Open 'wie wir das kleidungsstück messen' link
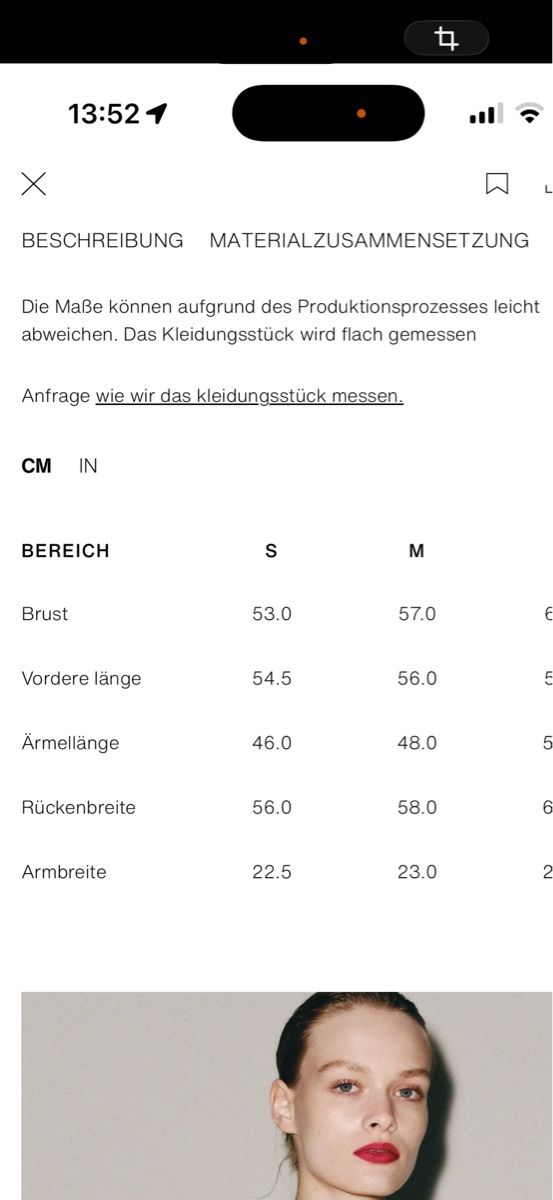 click(249, 396)
